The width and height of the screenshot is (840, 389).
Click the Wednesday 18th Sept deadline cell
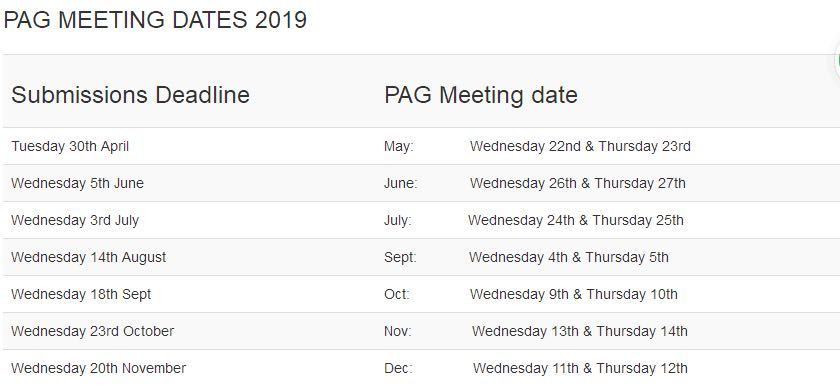coord(81,294)
